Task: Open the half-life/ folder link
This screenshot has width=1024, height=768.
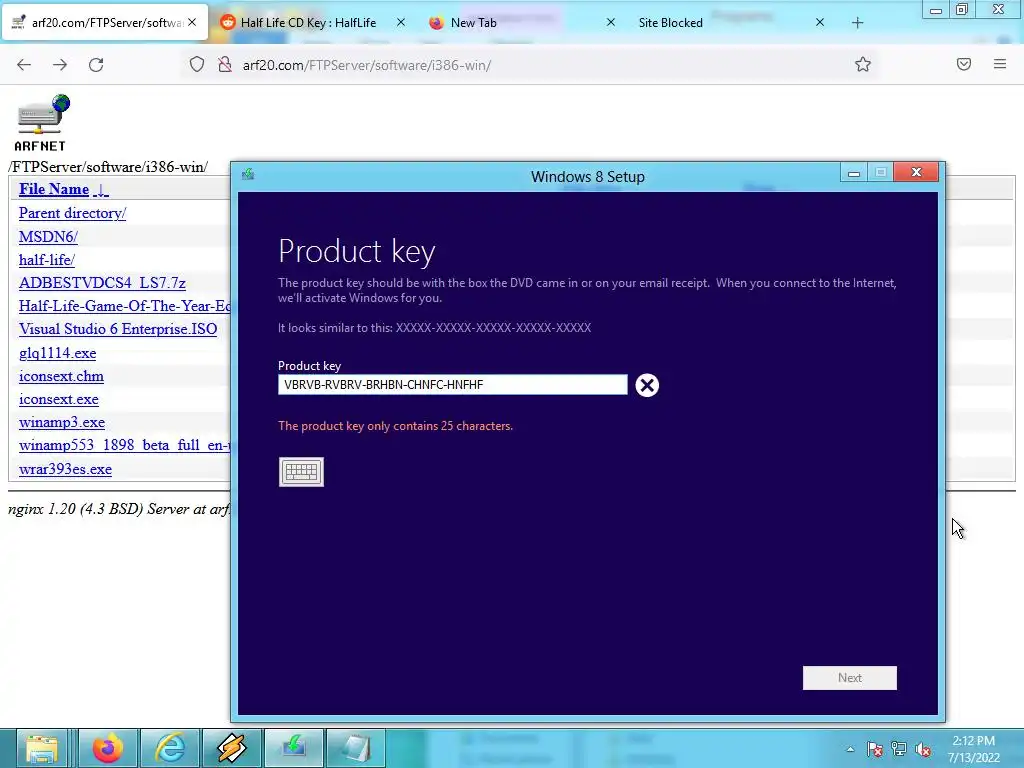Action: click(x=47, y=260)
